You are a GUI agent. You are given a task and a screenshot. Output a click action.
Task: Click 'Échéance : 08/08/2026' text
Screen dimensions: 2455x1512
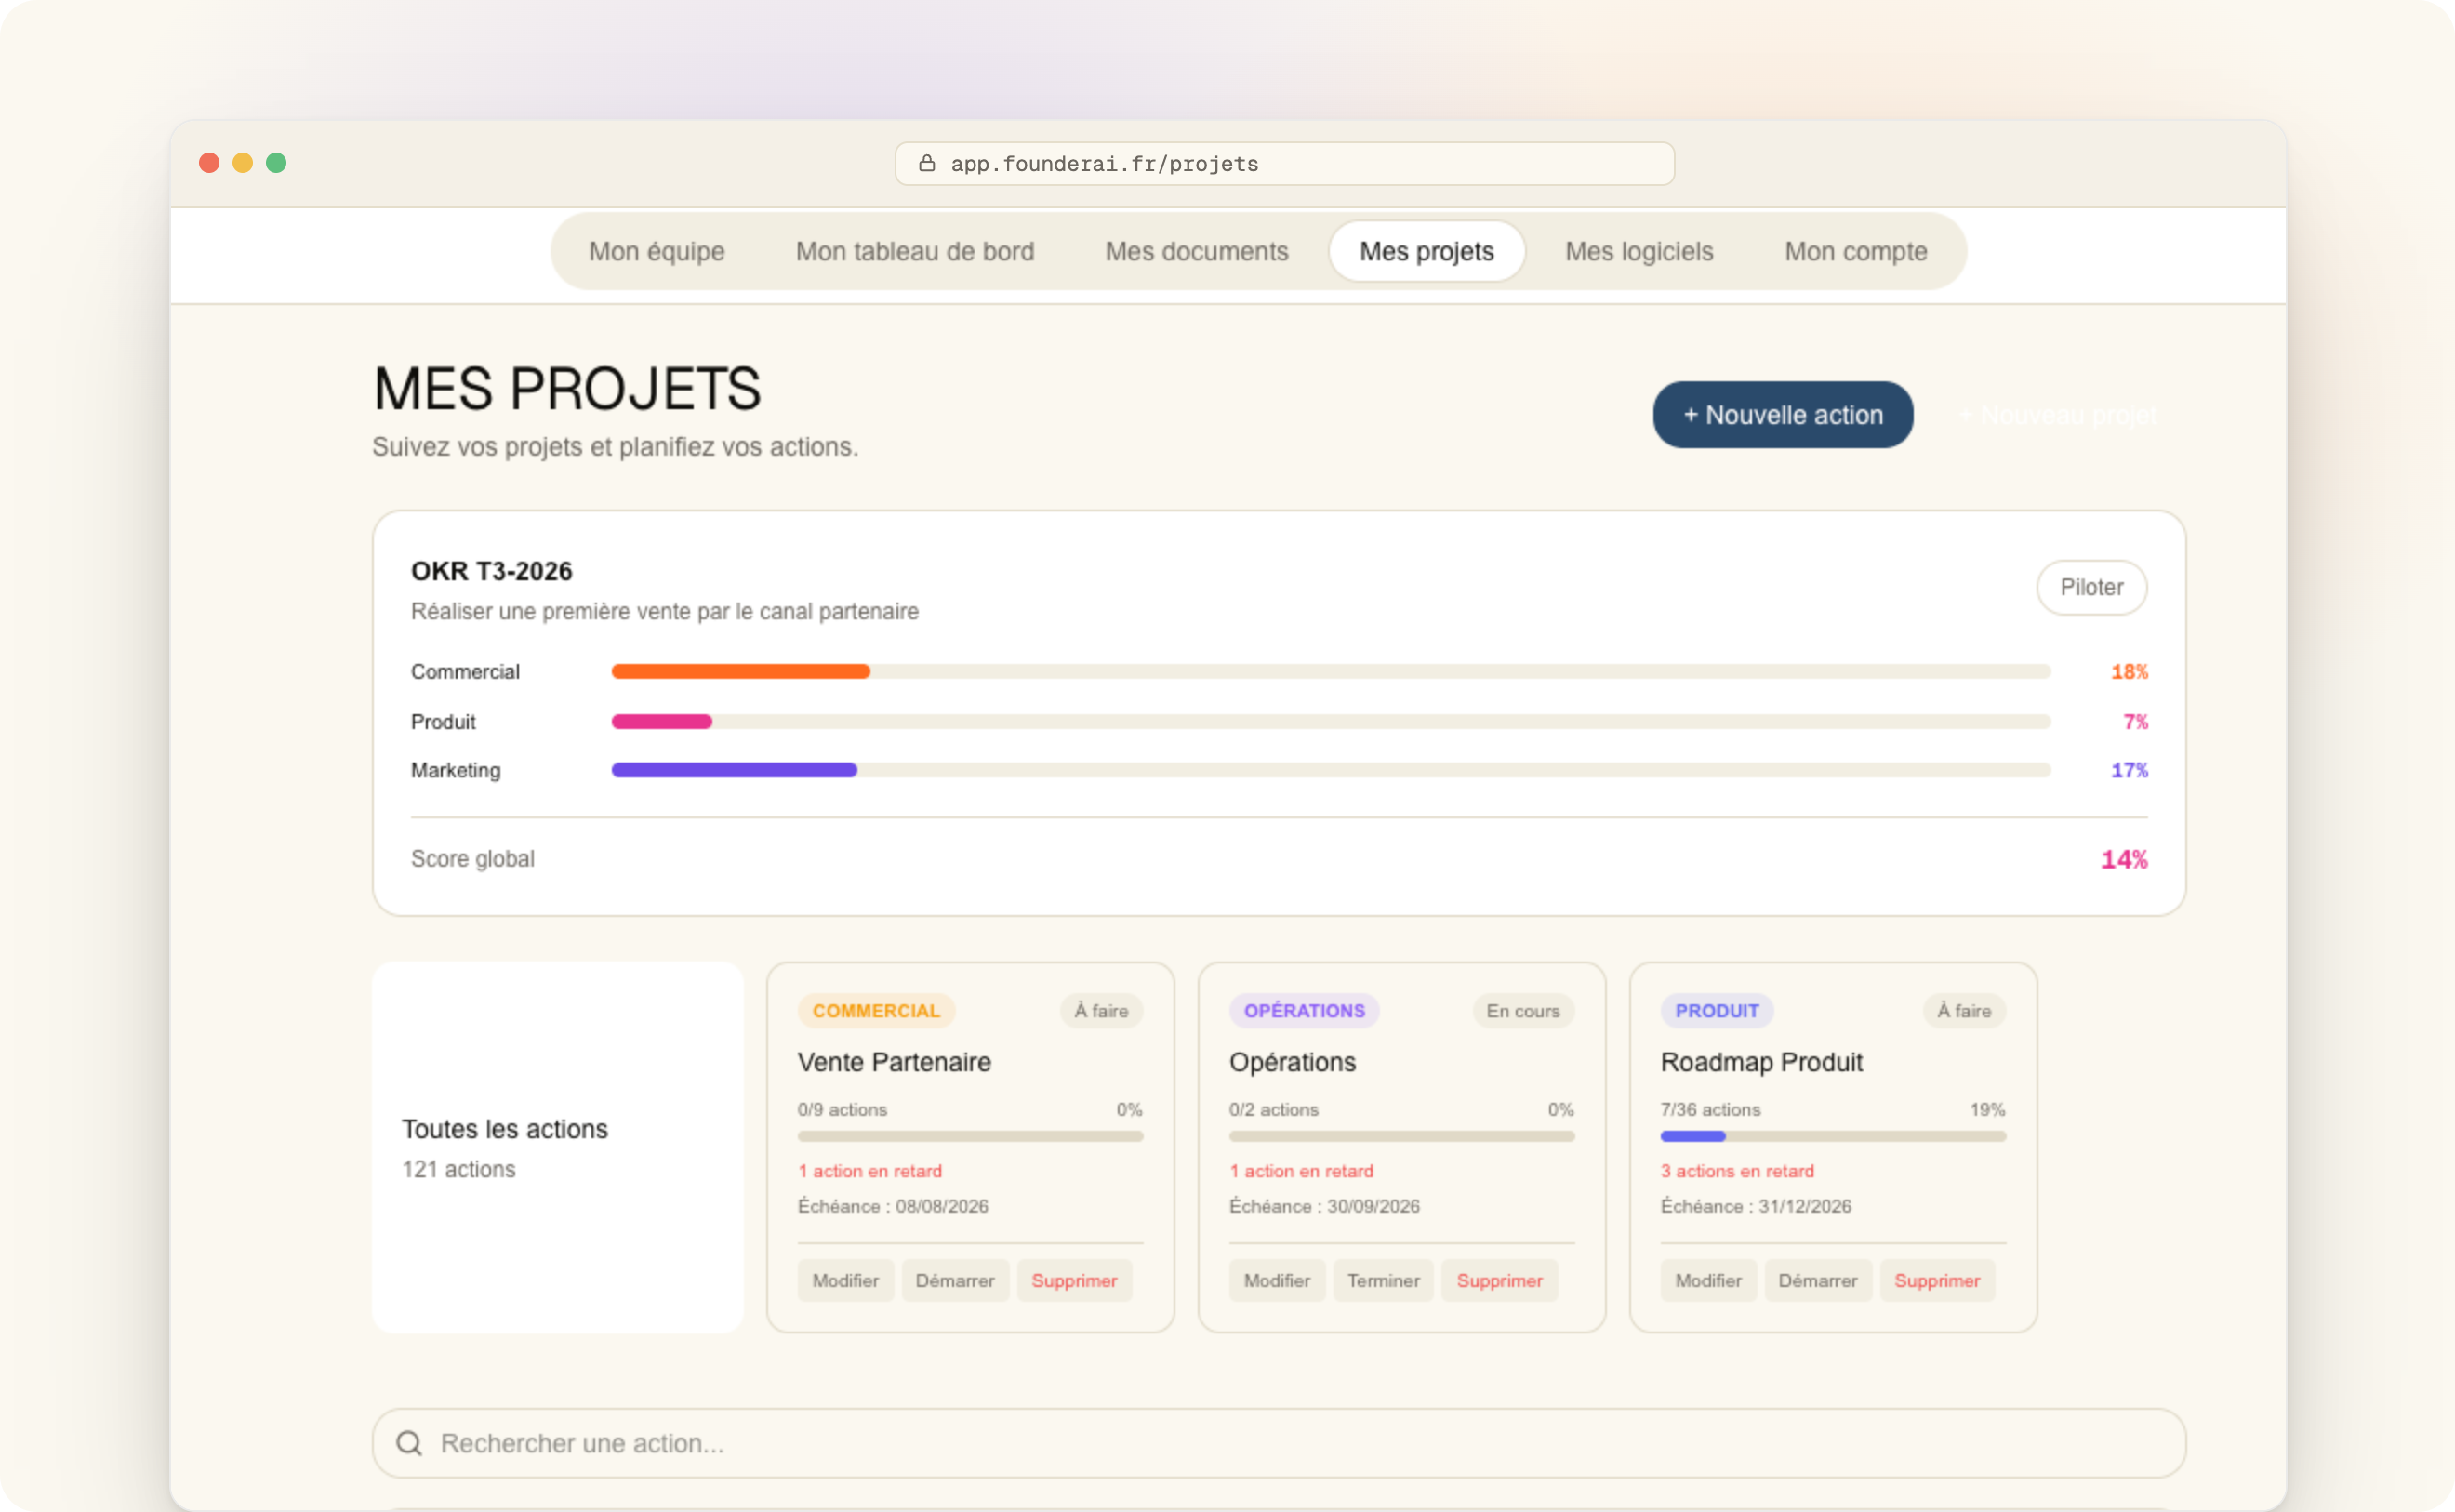(x=893, y=1206)
